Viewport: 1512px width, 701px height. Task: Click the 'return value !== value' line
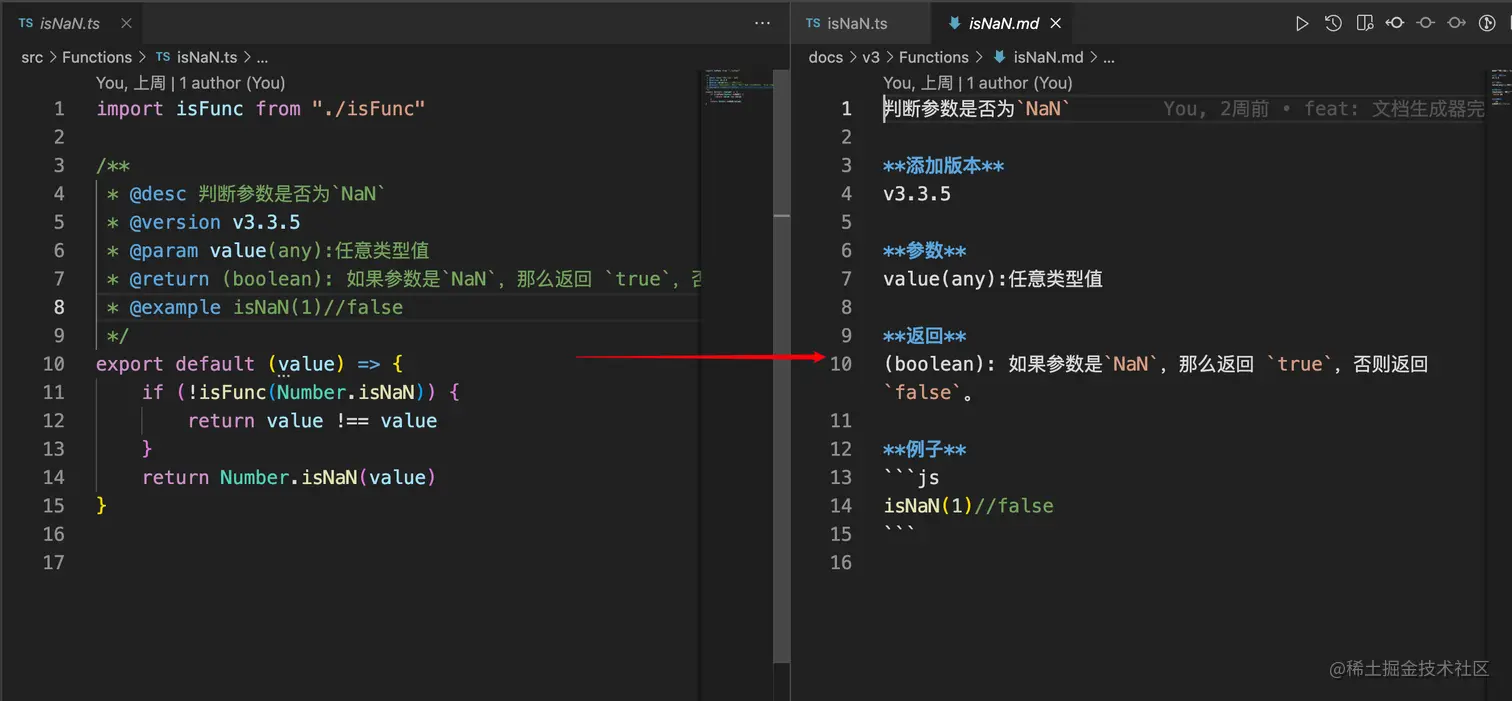tap(312, 421)
